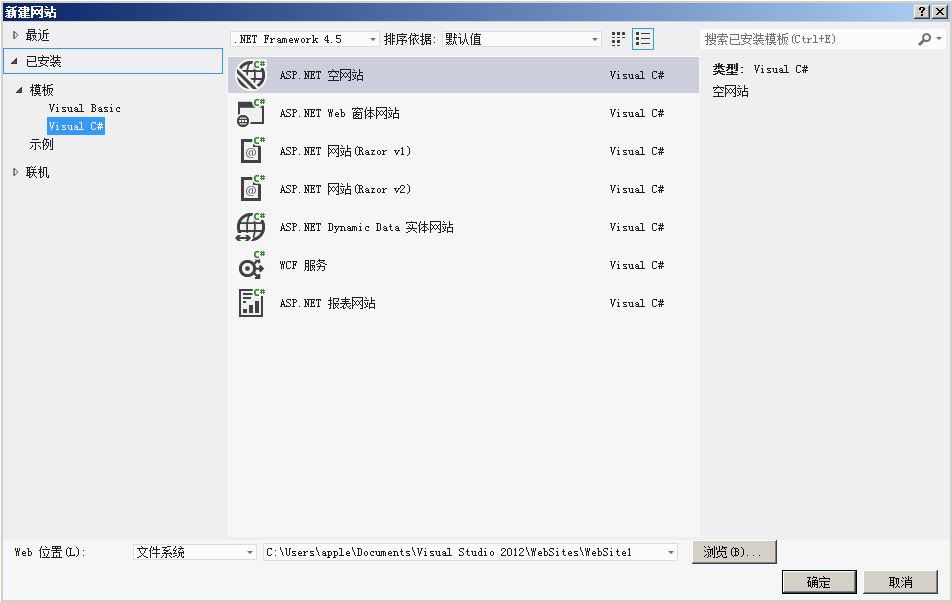Select WCF 服务 template text

pyautogui.click(x=303, y=265)
